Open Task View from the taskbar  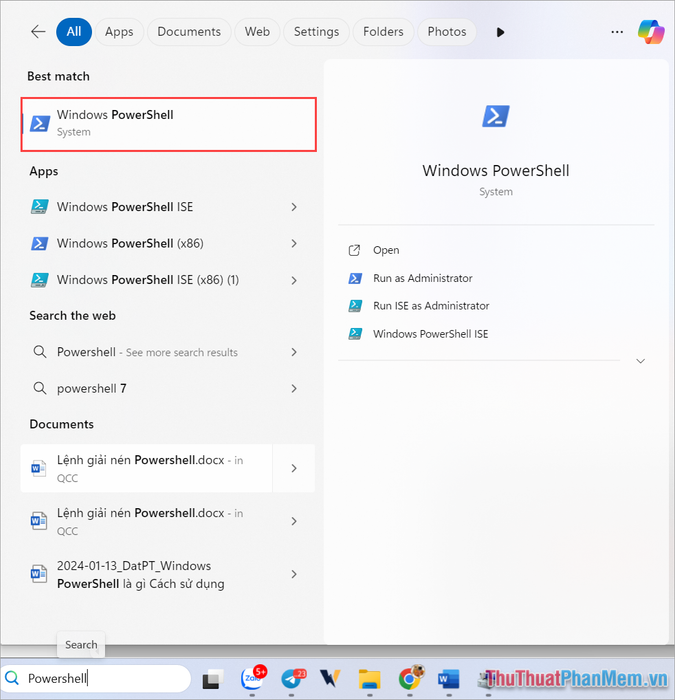tap(212, 679)
